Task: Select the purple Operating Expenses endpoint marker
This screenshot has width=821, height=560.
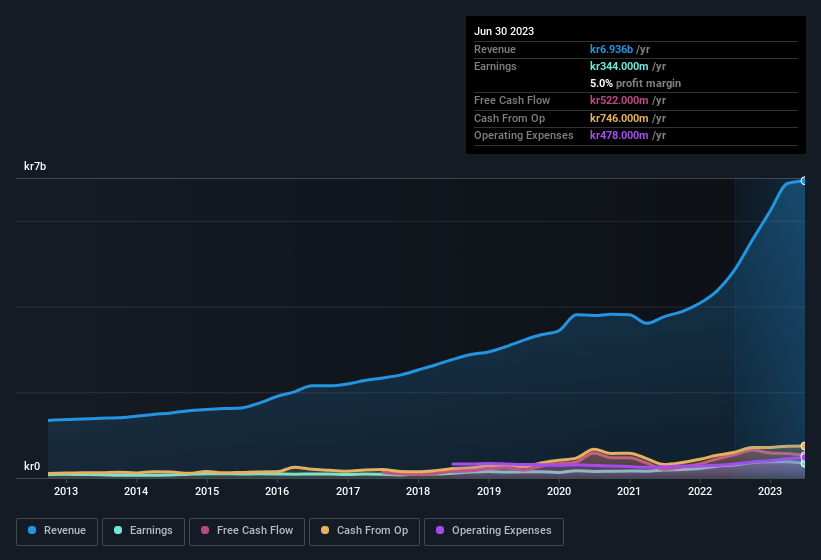Action: (x=803, y=457)
